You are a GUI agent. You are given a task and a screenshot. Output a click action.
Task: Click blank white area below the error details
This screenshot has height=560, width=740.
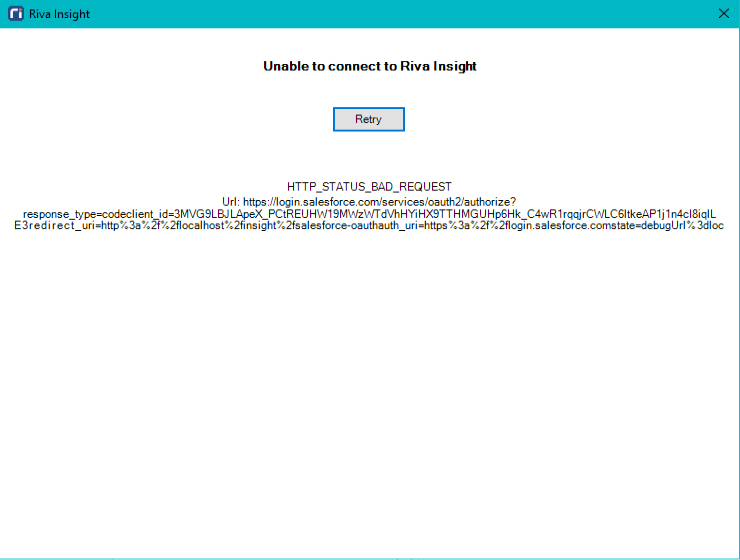[x=370, y=400]
